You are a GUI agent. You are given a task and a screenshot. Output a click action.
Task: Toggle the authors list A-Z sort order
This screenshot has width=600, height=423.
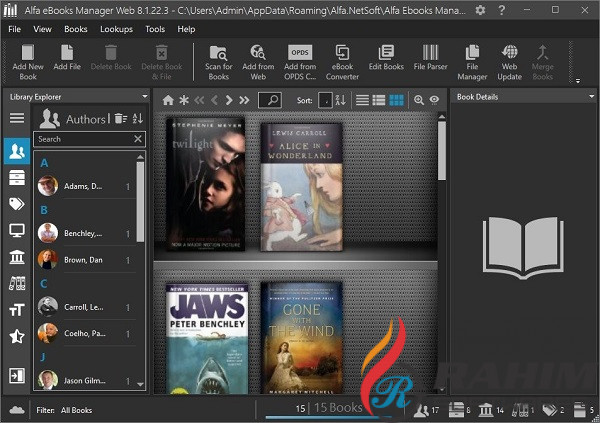coord(138,119)
